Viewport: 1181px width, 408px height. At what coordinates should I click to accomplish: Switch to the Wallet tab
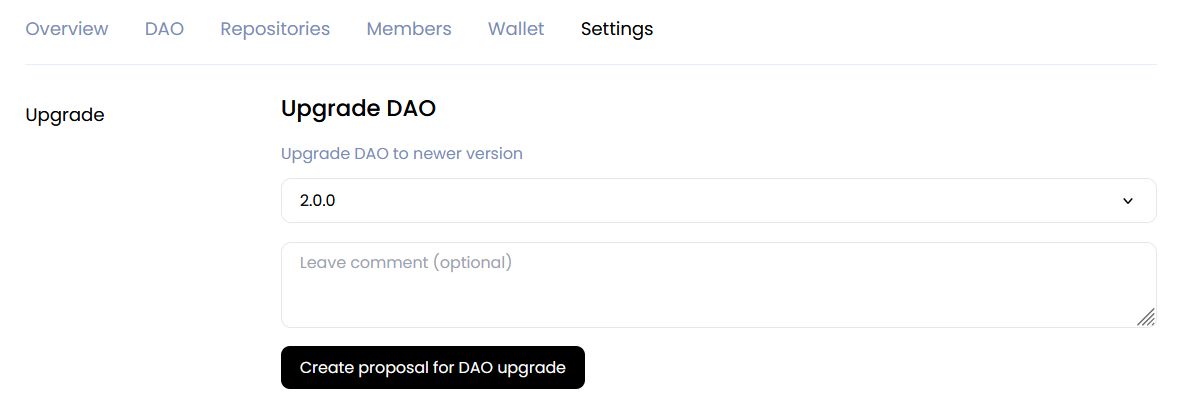pyautogui.click(x=516, y=29)
